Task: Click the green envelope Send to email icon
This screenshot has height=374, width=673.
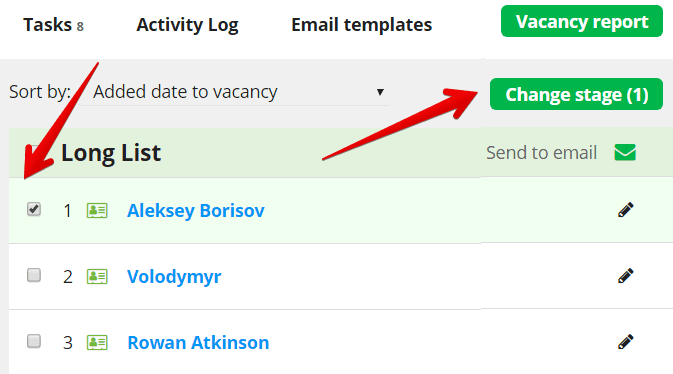Action: (625, 152)
